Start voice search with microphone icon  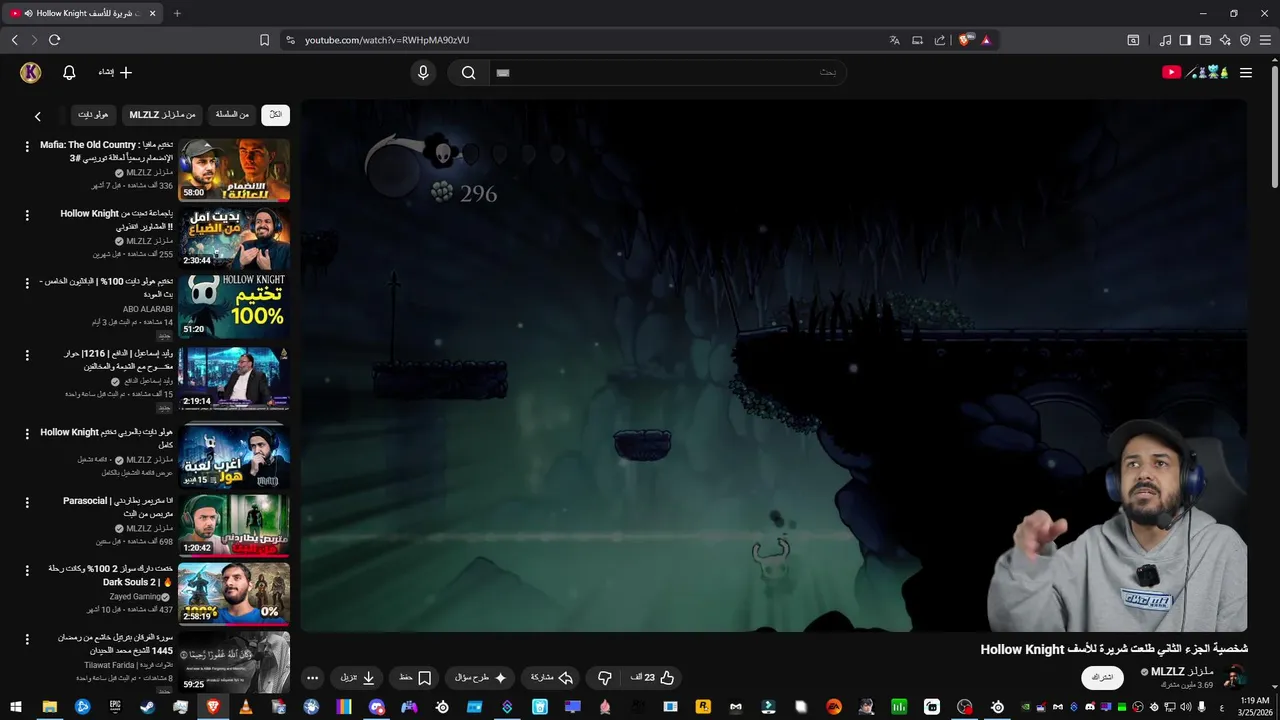[x=423, y=72]
